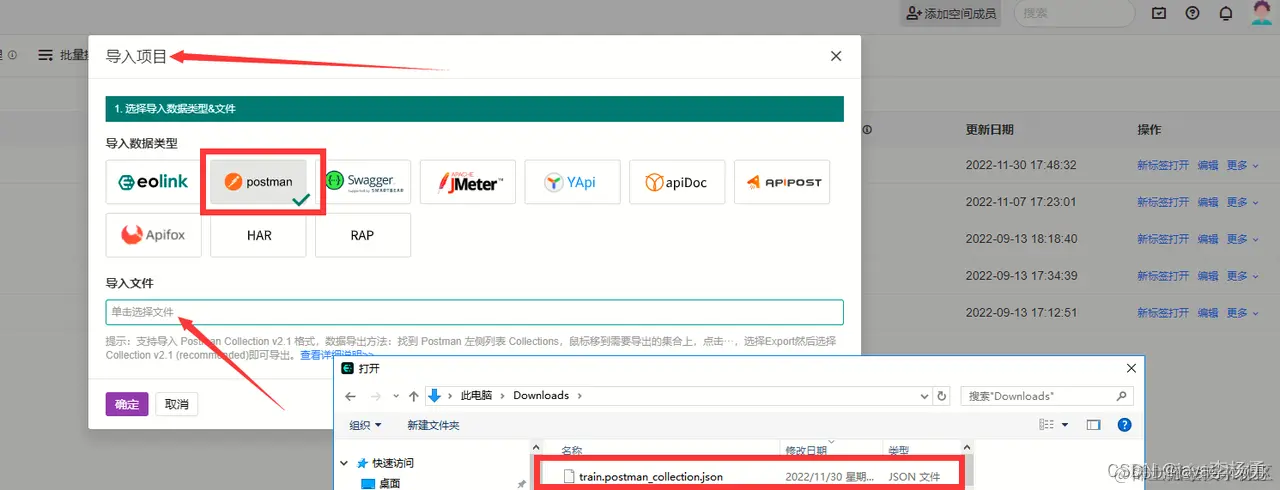The width and height of the screenshot is (1280, 490).
Task: Expand 更多 for 2022-09-13 18:18:40 row
Action: (1242, 239)
